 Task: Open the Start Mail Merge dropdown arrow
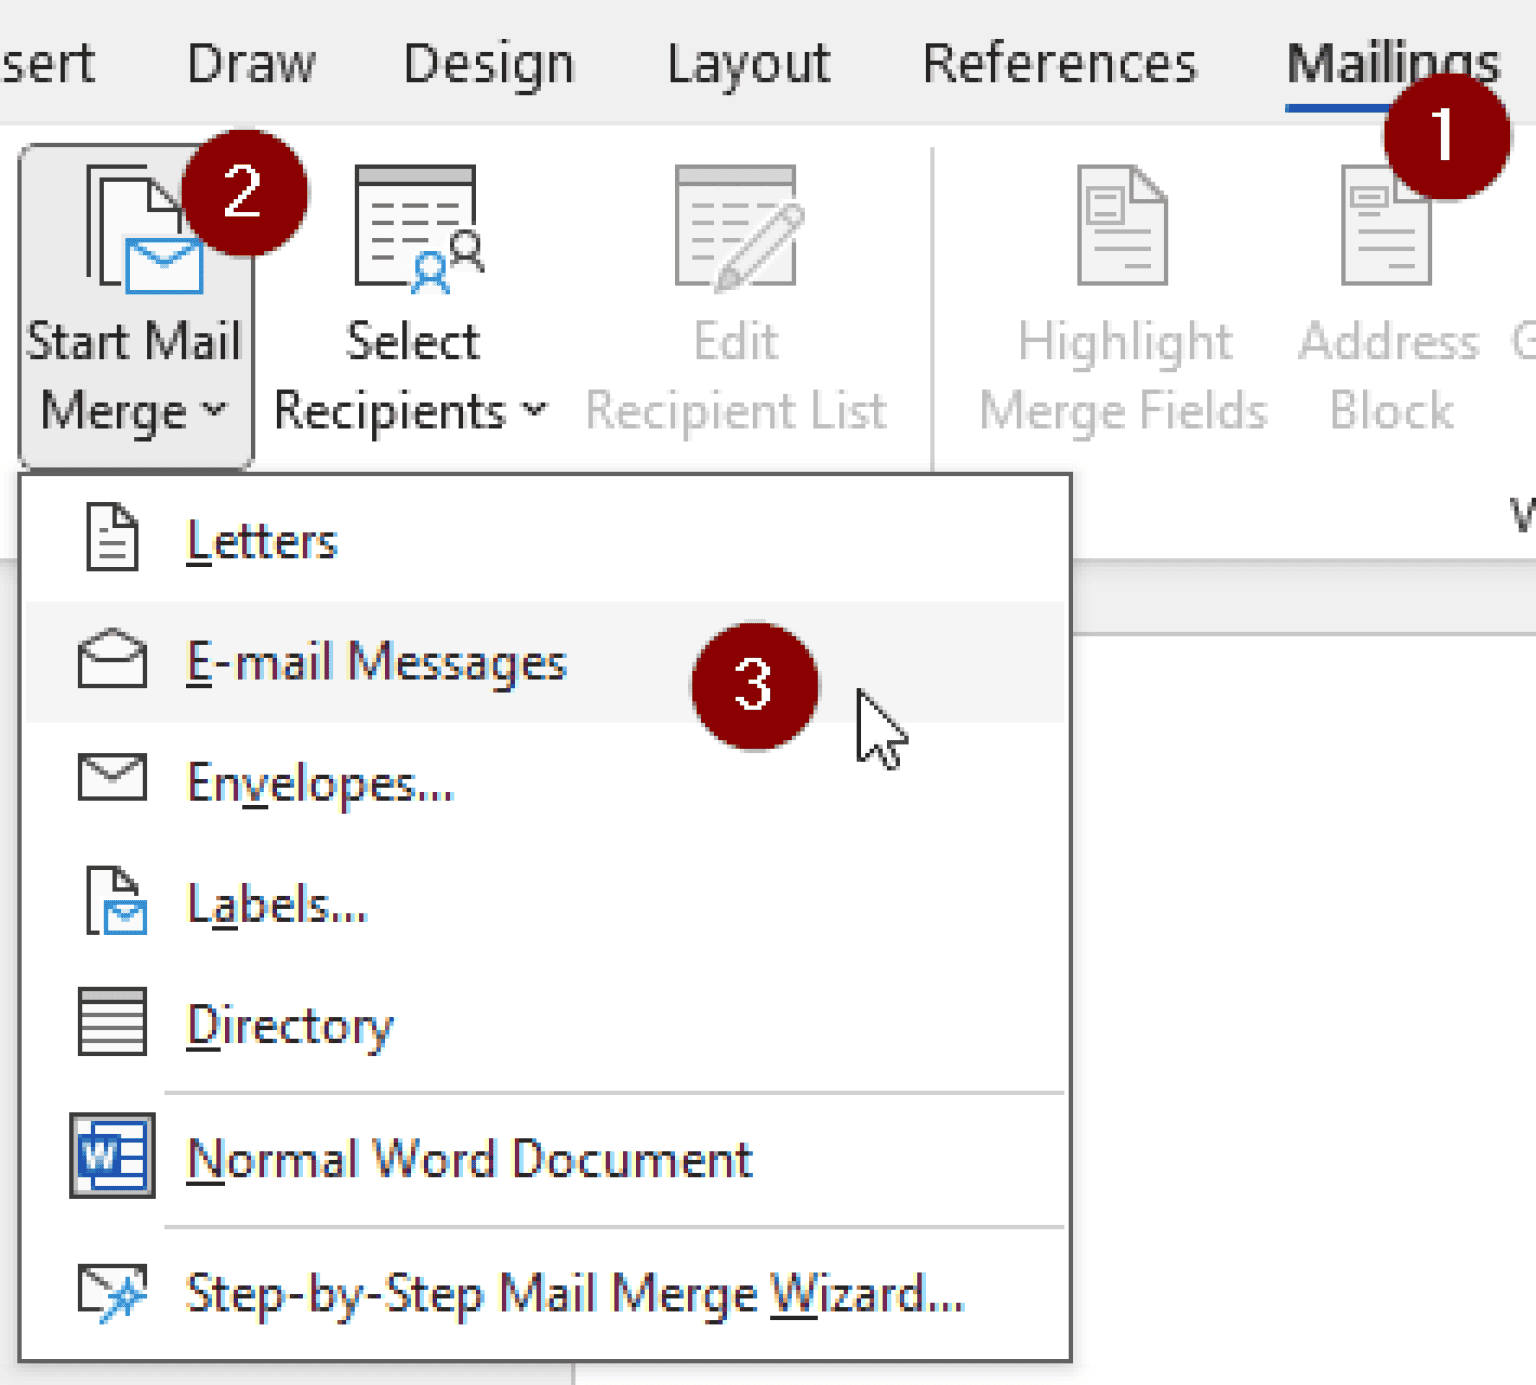pos(212,410)
